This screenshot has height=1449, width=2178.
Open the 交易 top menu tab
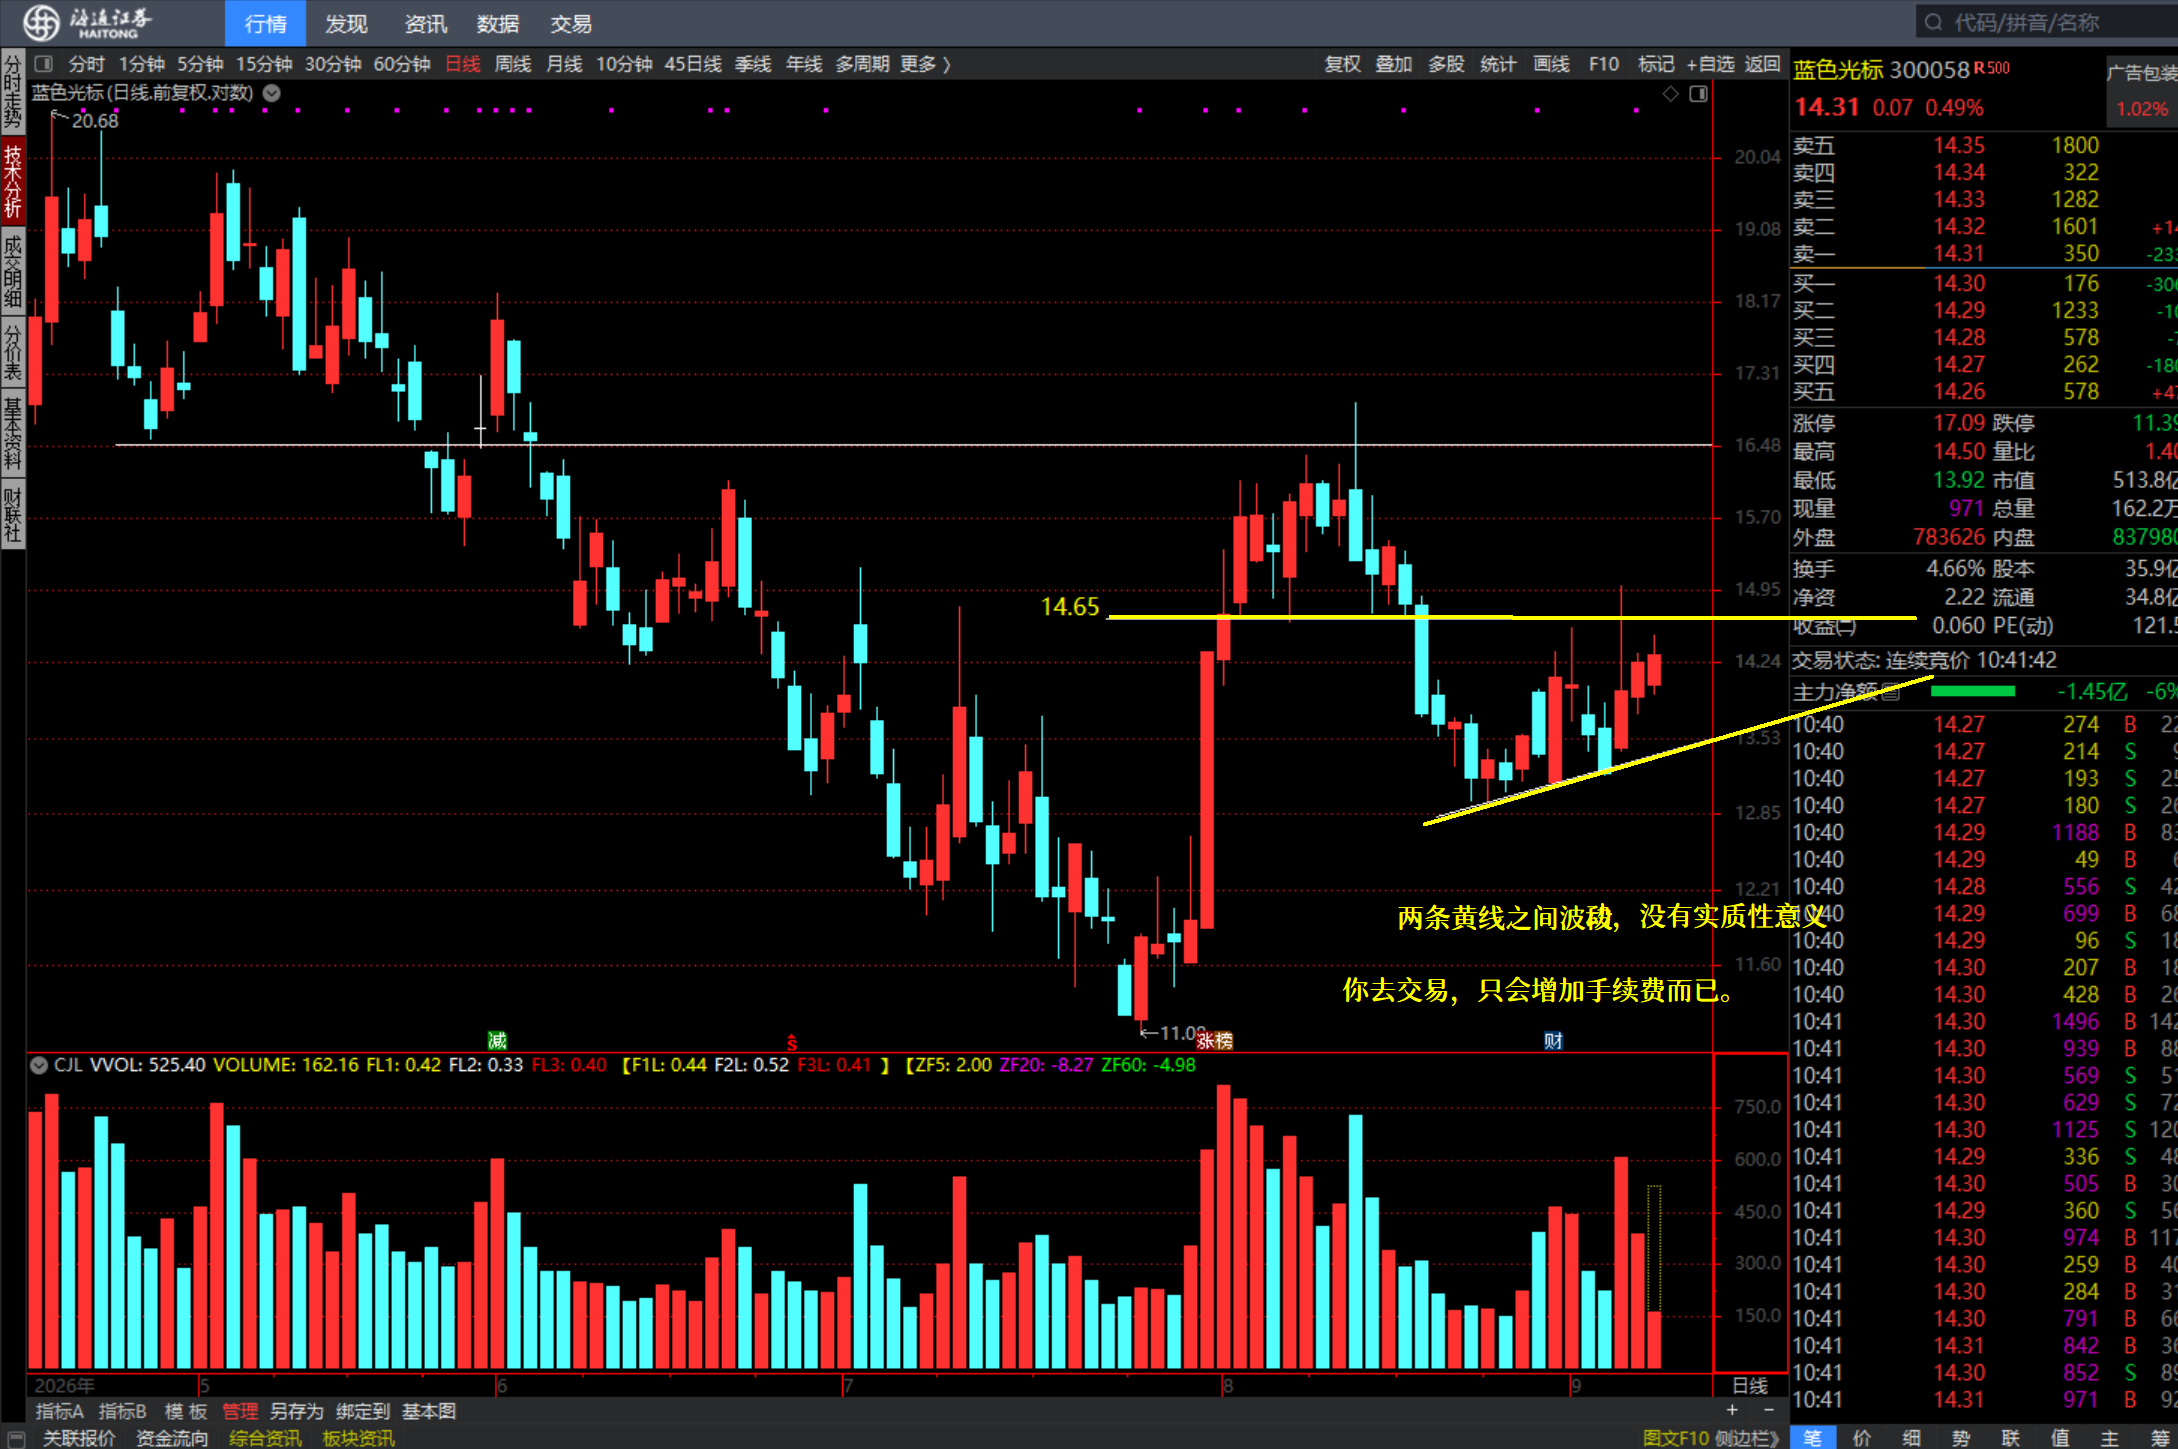coord(571,23)
